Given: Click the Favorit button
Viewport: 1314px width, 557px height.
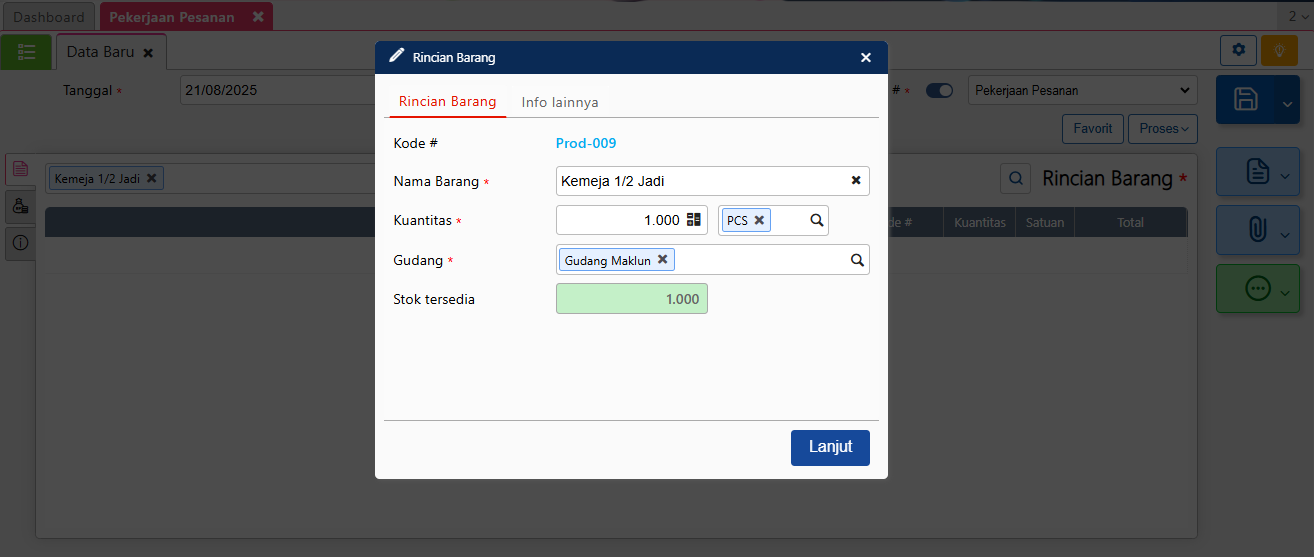Looking at the screenshot, I should (1092, 129).
